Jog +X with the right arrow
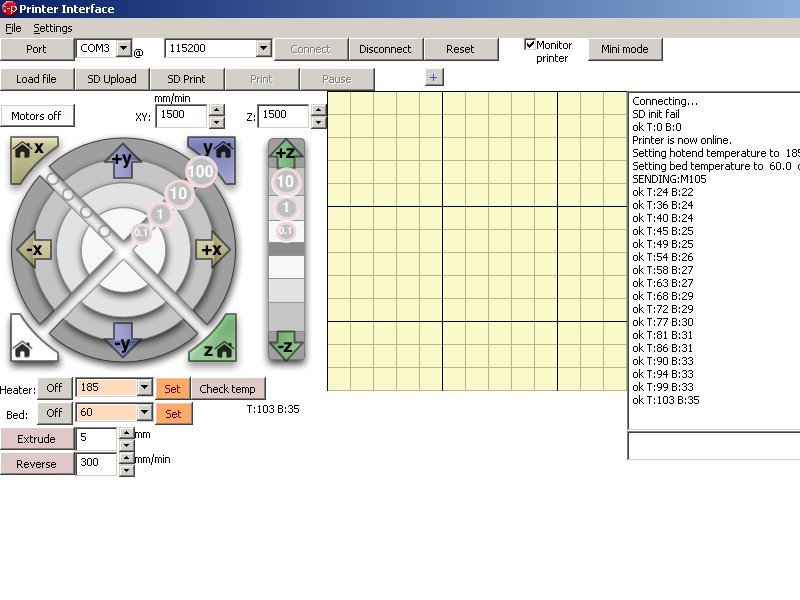 212,249
